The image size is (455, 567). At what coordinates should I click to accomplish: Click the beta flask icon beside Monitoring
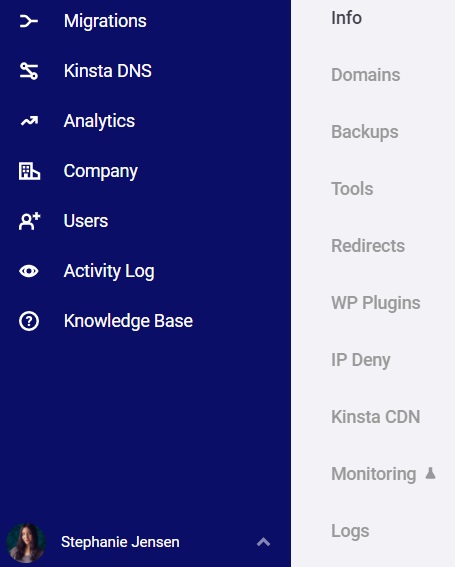(430, 473)
